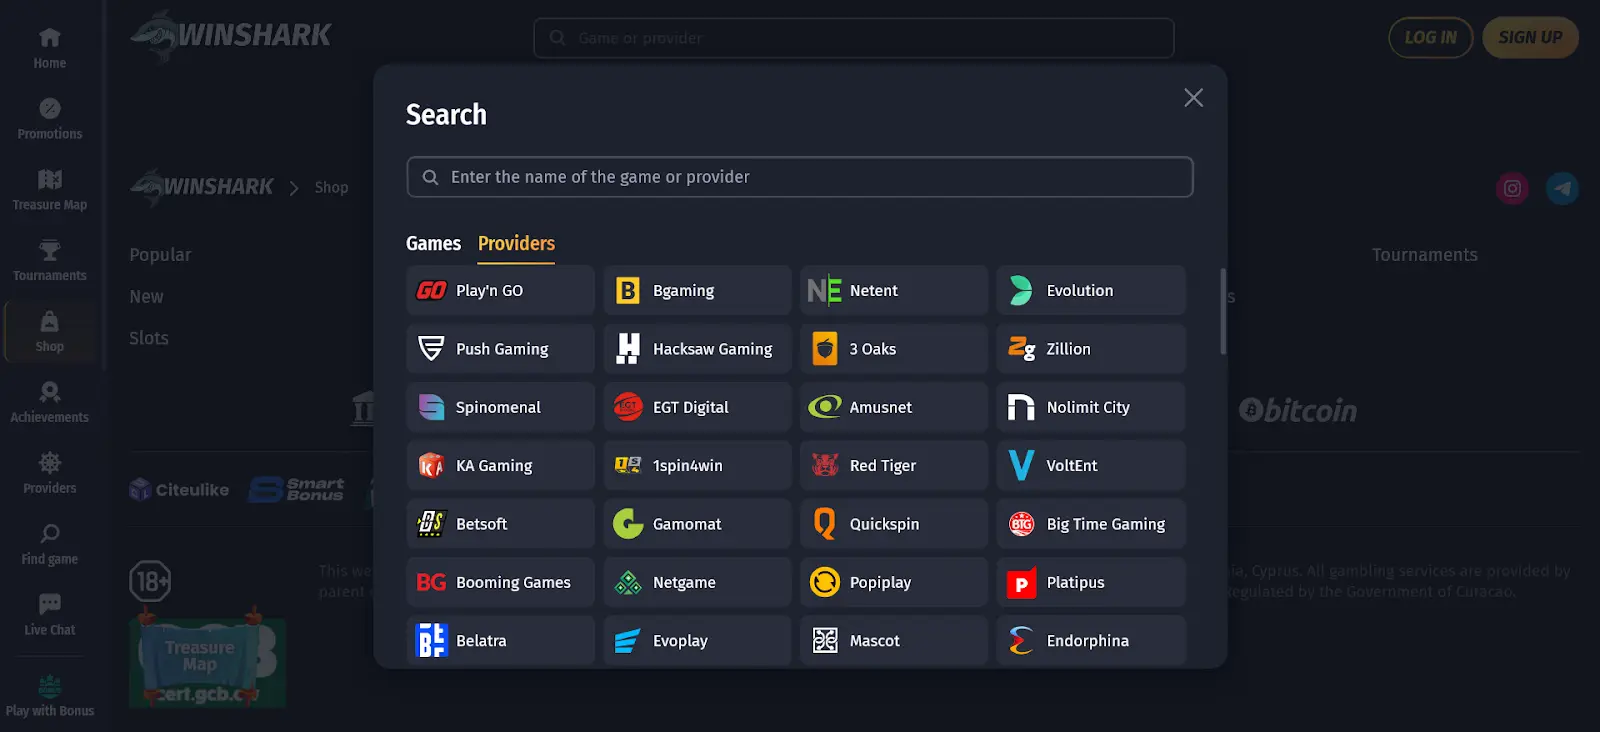The width and height of the screenshot is (1600, 732).
Task: Select the Providers tab
Action: [516, 243]
